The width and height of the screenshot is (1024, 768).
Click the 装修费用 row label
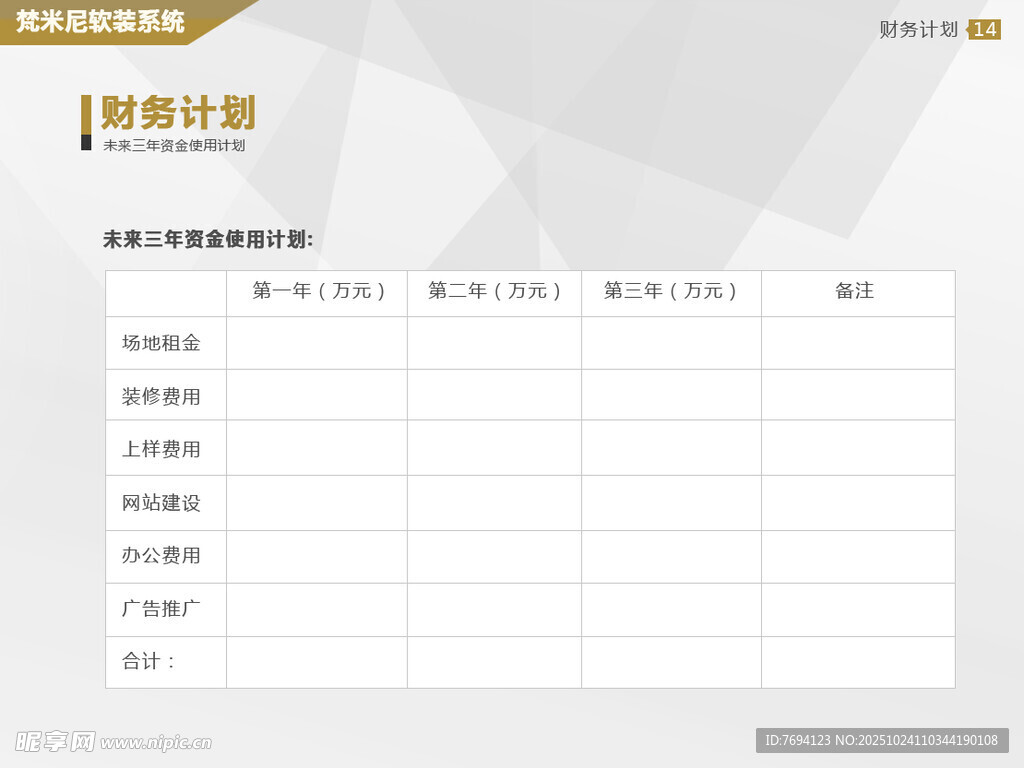coord(161,396)
